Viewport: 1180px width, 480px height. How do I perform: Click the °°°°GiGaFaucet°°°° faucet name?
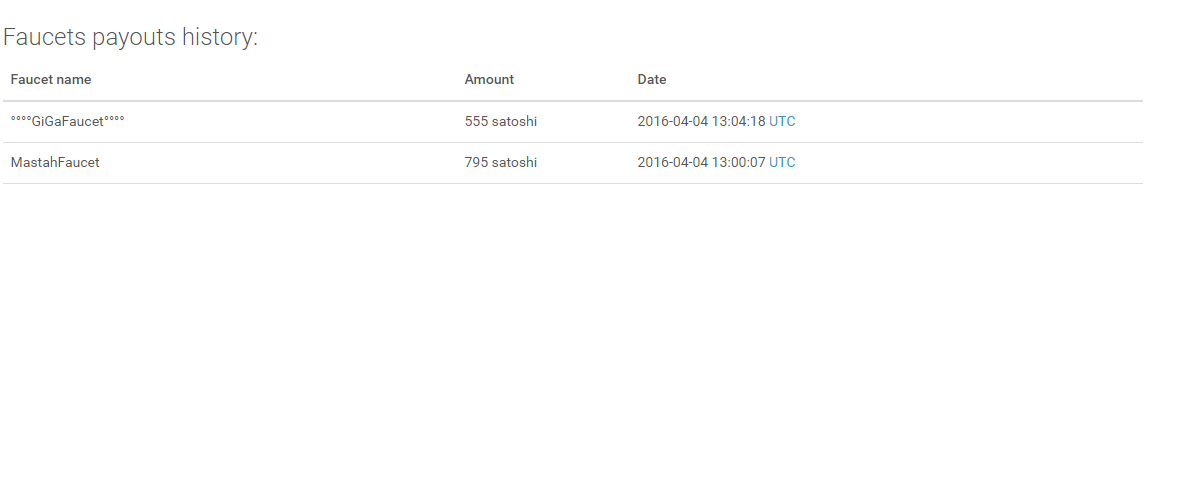pos(67,122)
